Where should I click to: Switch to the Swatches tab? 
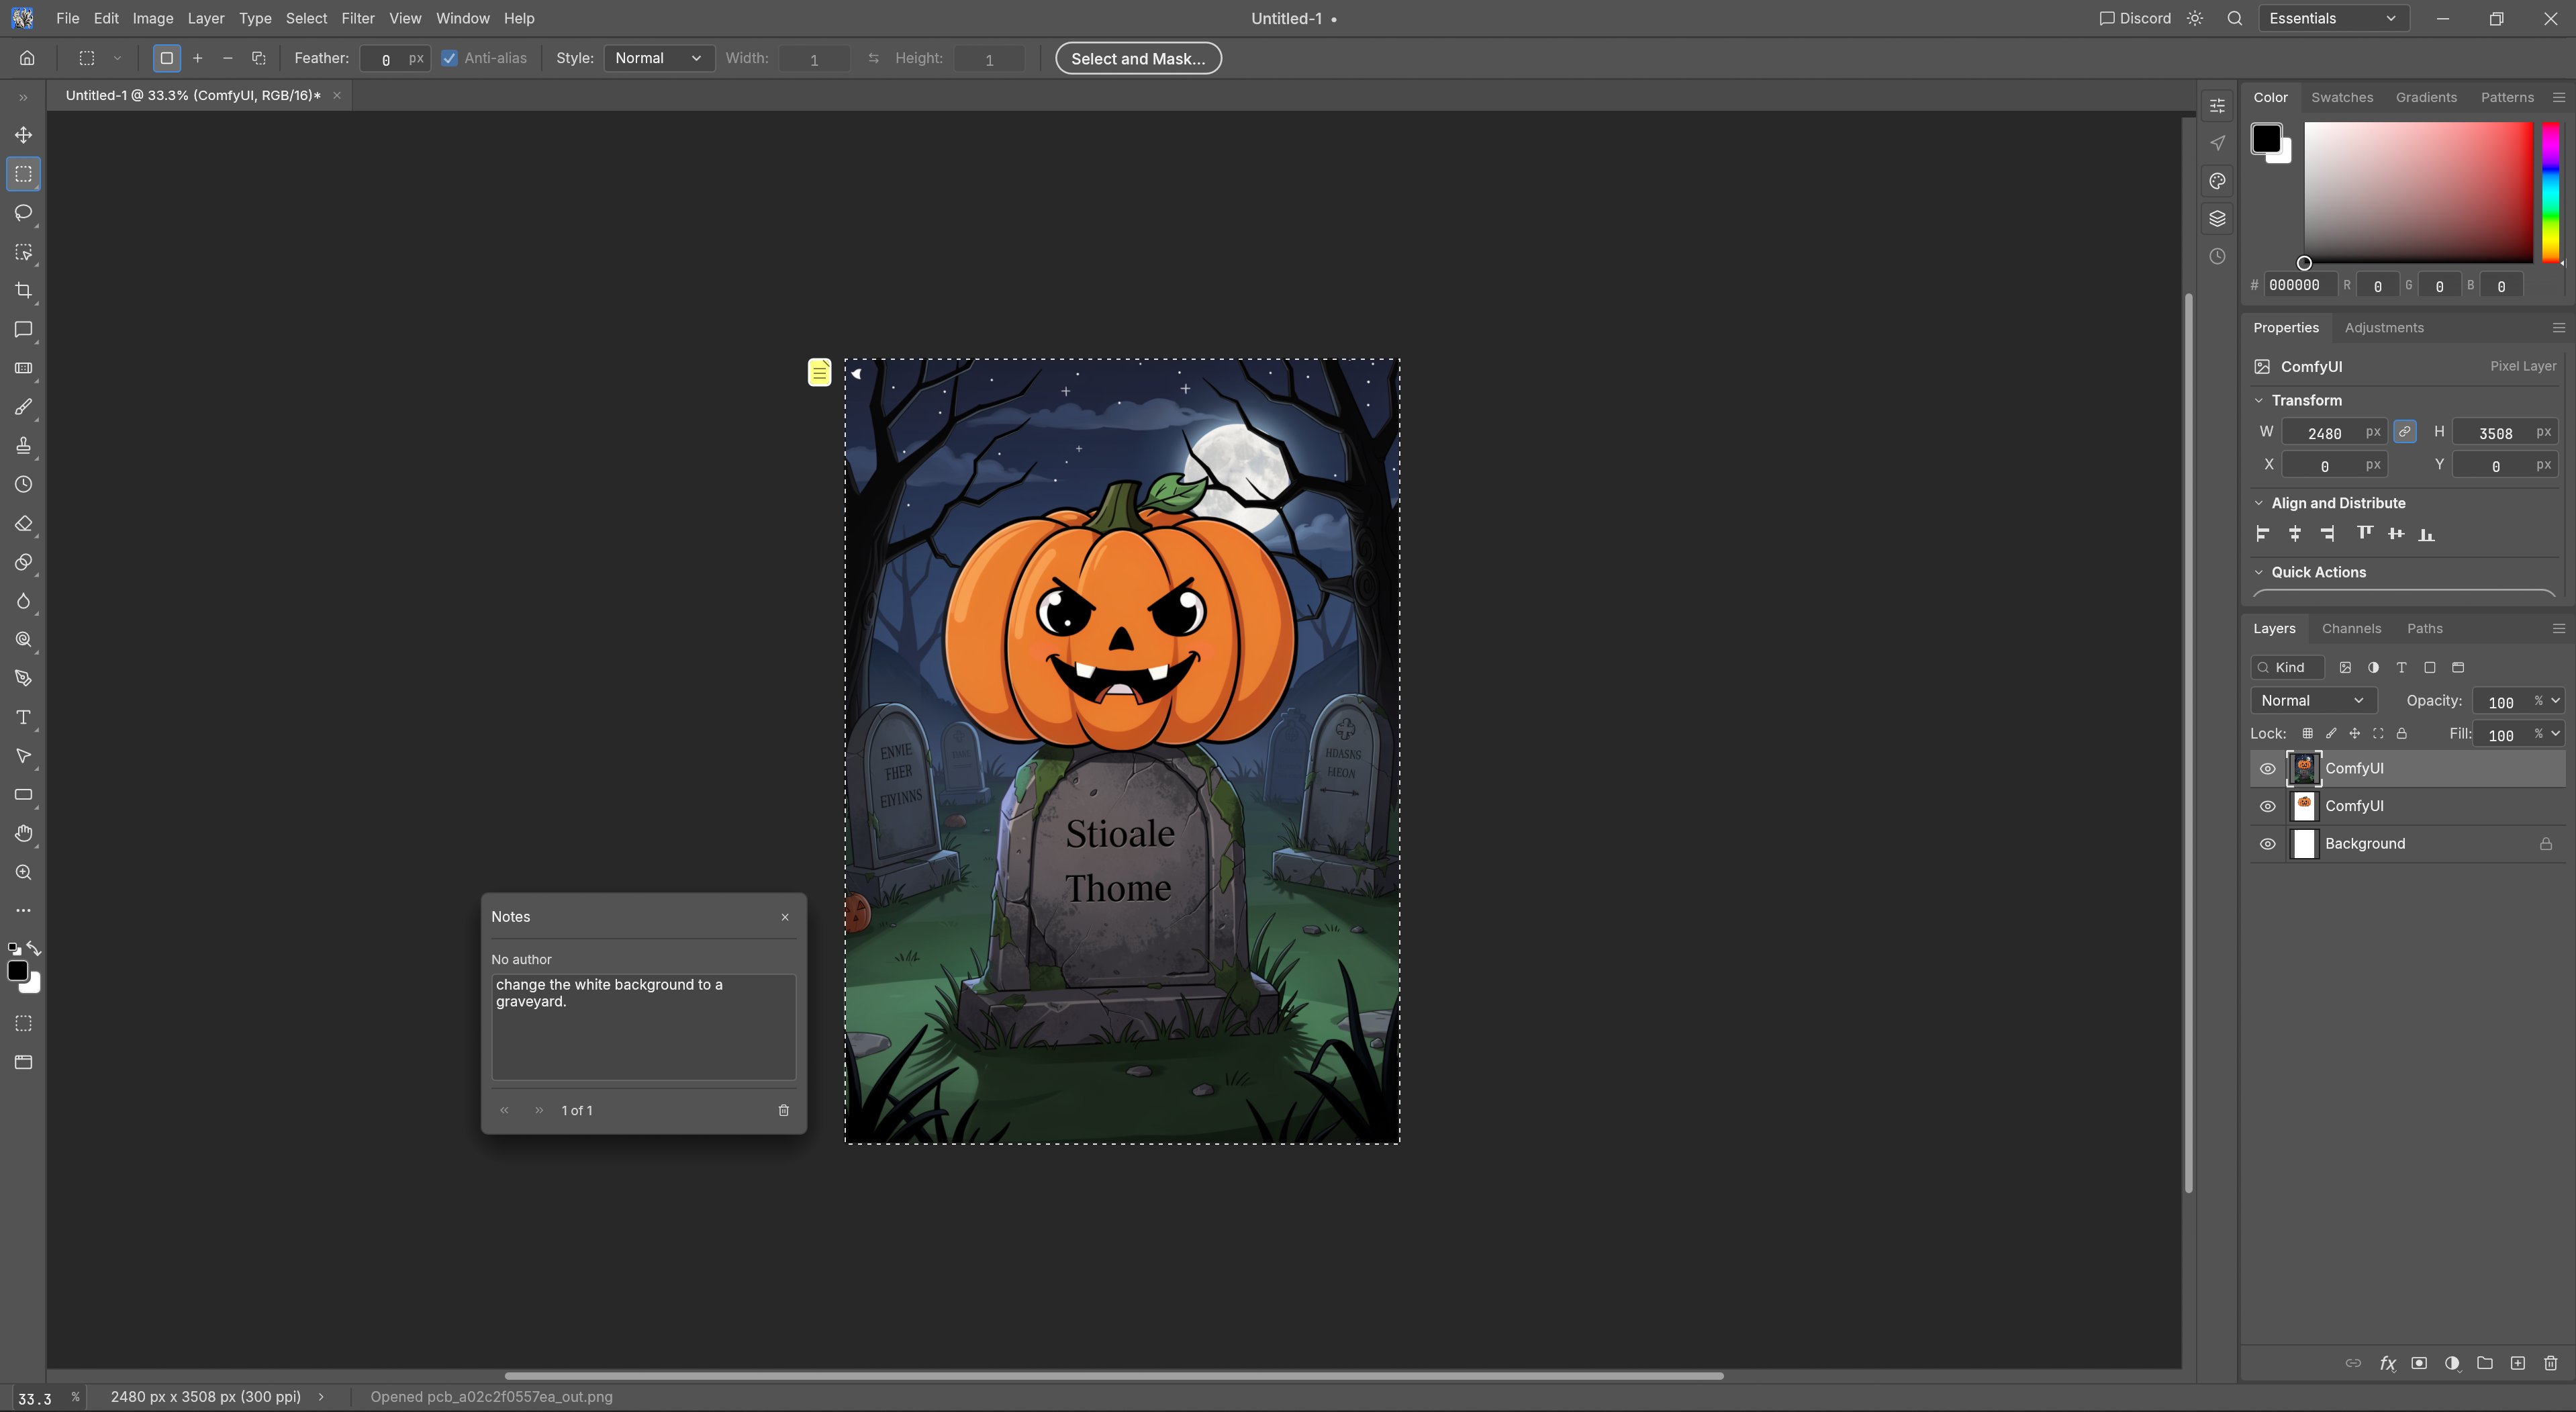click(2341, 97)
